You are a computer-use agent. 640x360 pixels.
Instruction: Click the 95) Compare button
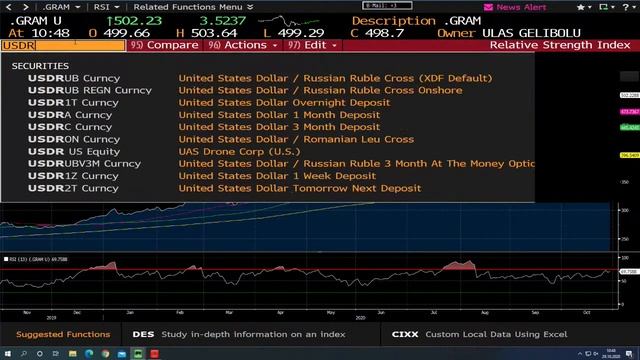(x=165, y=45)
